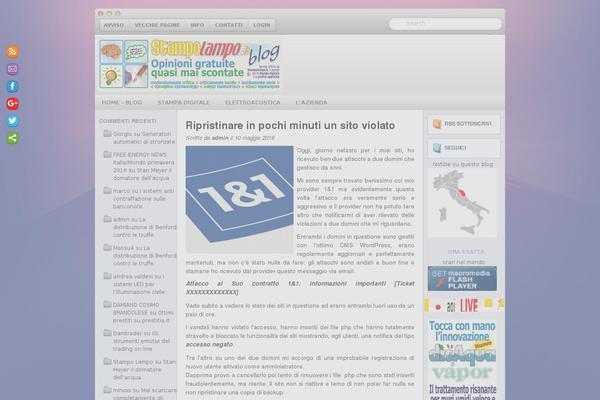Image resolution: width=600 pixels, height=400 pixels.
Task: Open the Login menu item
Action: [x=261, y=25]
